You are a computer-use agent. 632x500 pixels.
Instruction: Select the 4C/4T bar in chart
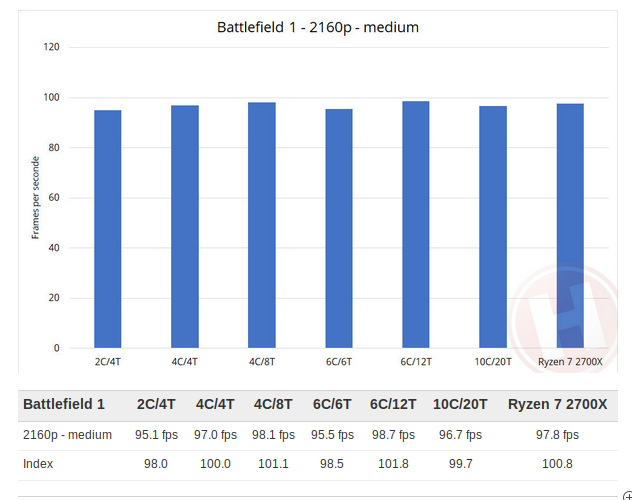[x=185, y=226]
